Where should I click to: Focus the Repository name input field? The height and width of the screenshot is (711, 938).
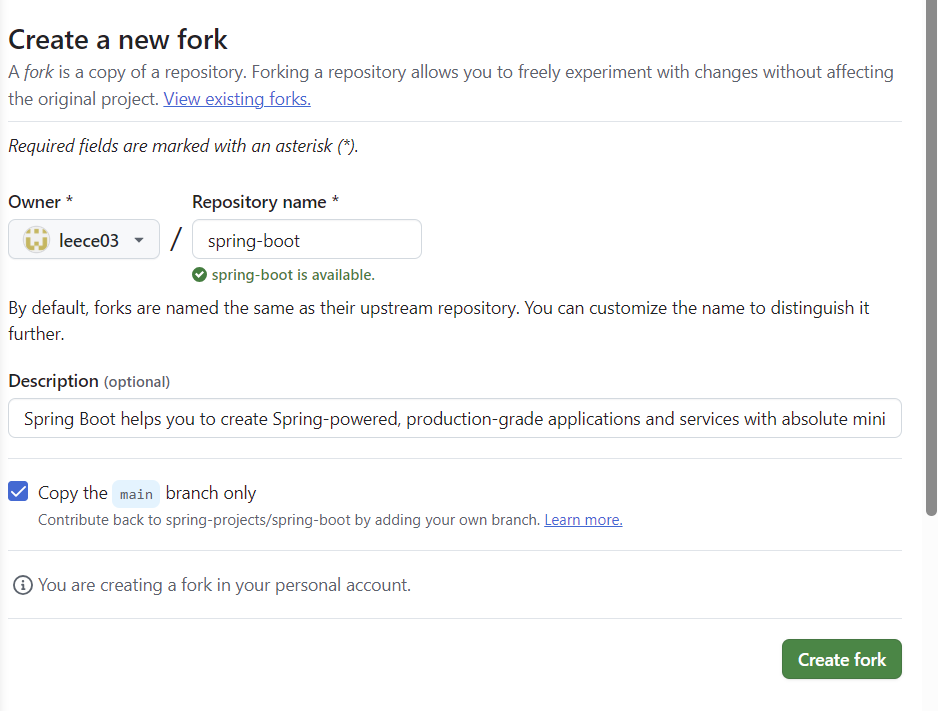[x=306, y=240]
